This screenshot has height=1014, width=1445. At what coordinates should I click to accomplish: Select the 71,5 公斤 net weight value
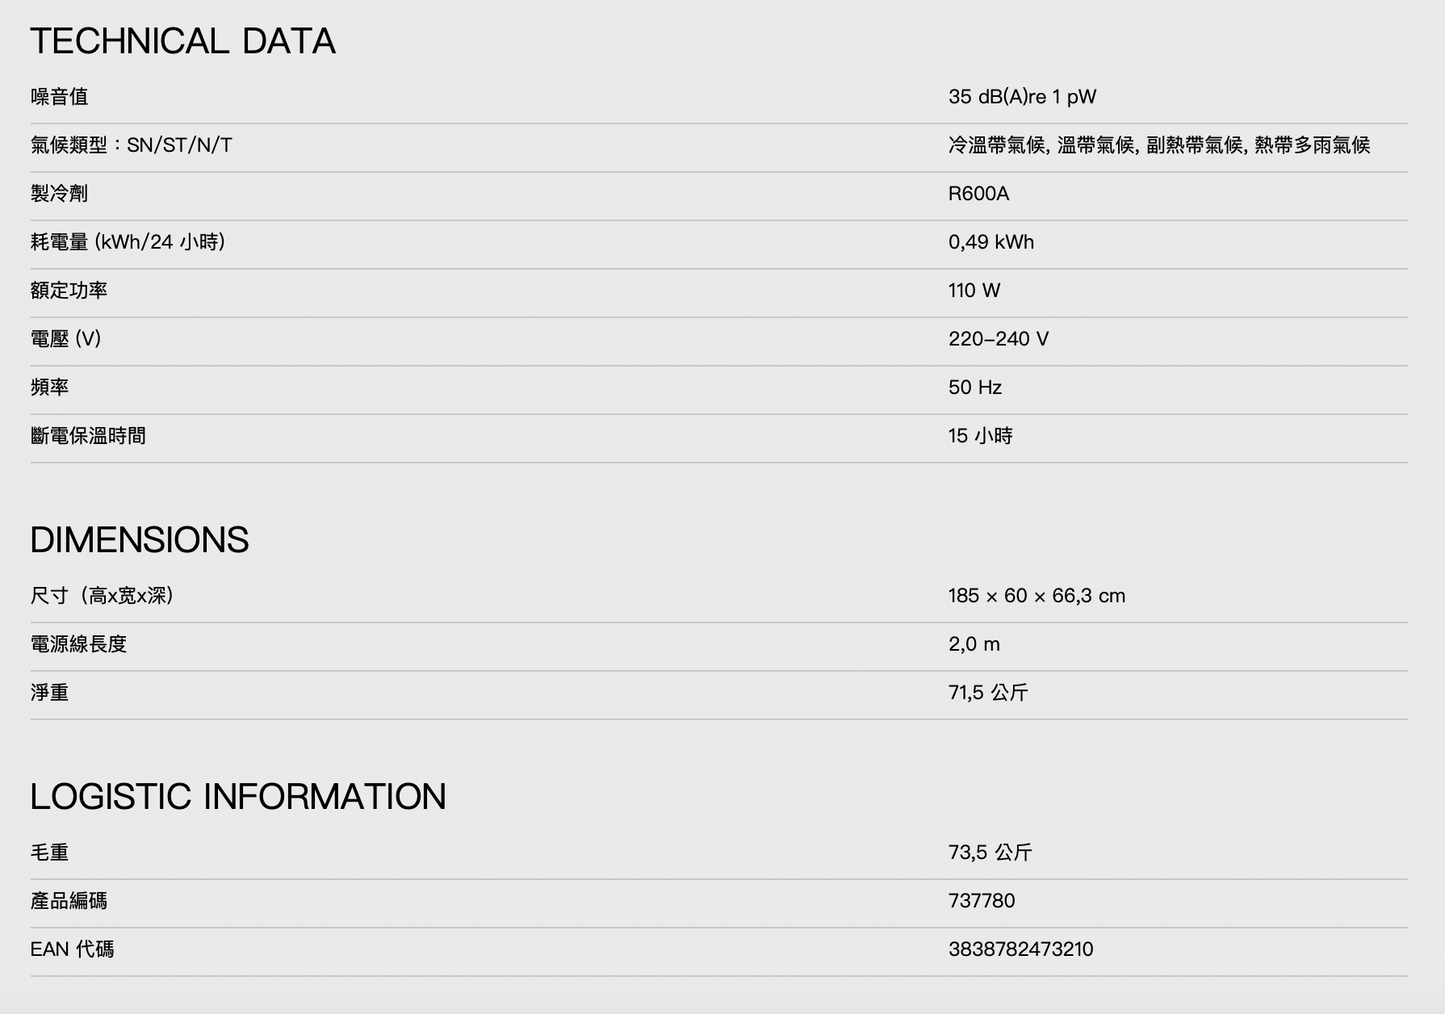coord(988,693)
